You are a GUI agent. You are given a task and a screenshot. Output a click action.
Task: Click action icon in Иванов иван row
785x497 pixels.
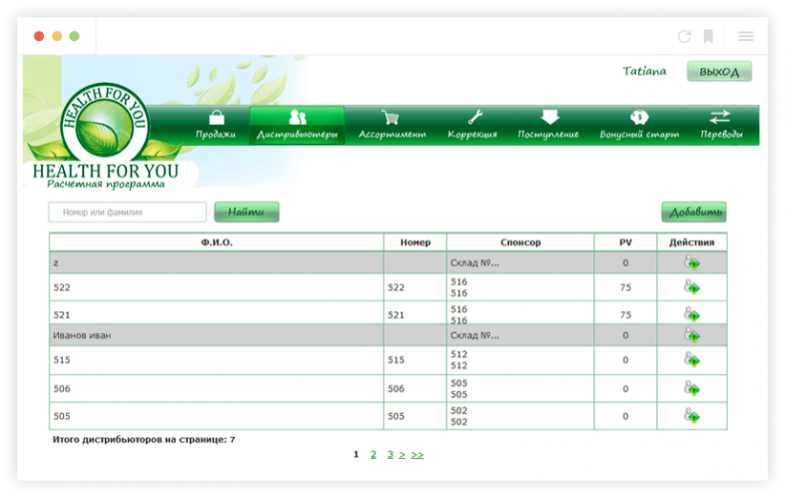691,336
